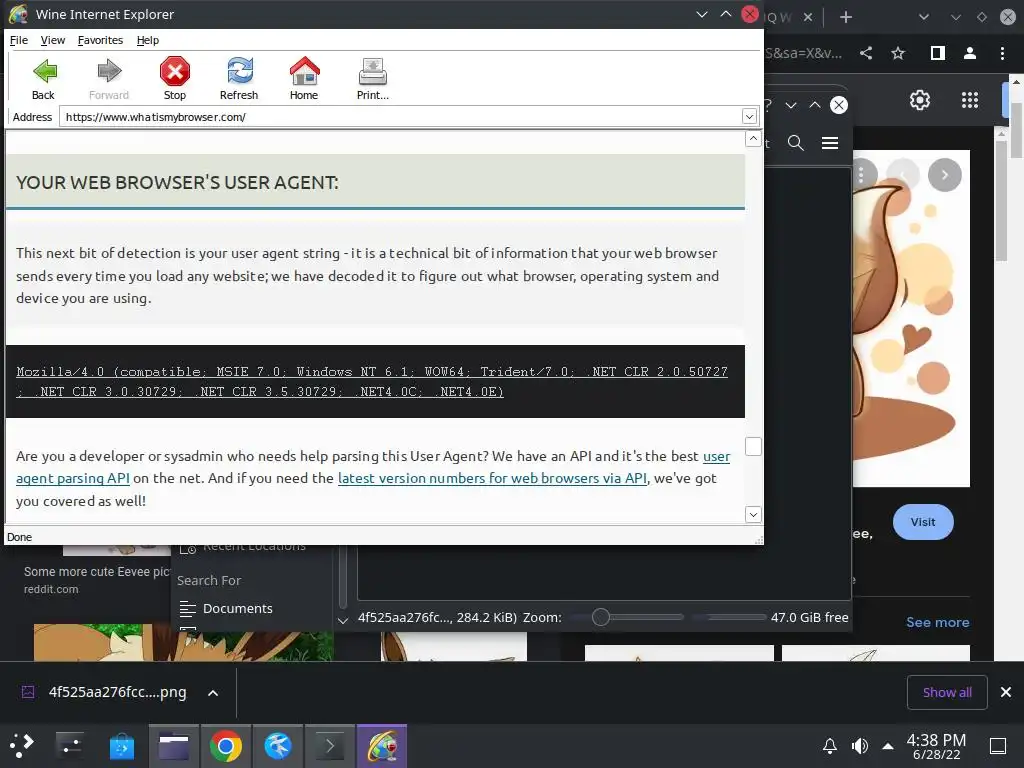Open the volume control
The height and width of the screenshot is (768, 1024).
(x=859, y=746)
